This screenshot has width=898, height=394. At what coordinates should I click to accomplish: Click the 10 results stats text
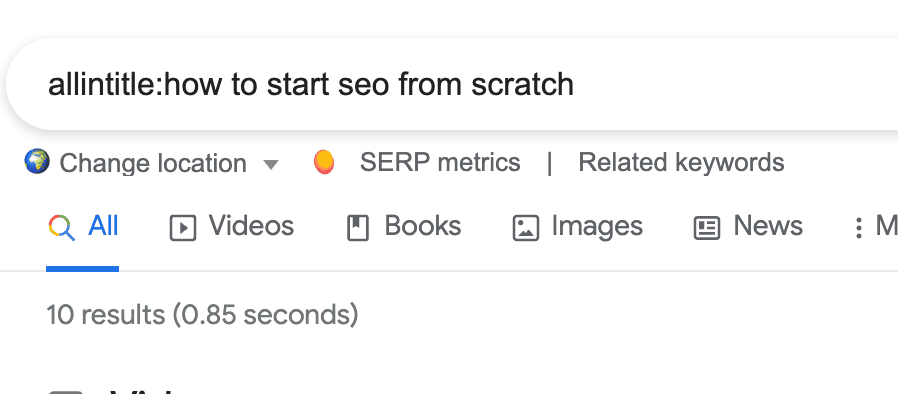click(202, 315)
